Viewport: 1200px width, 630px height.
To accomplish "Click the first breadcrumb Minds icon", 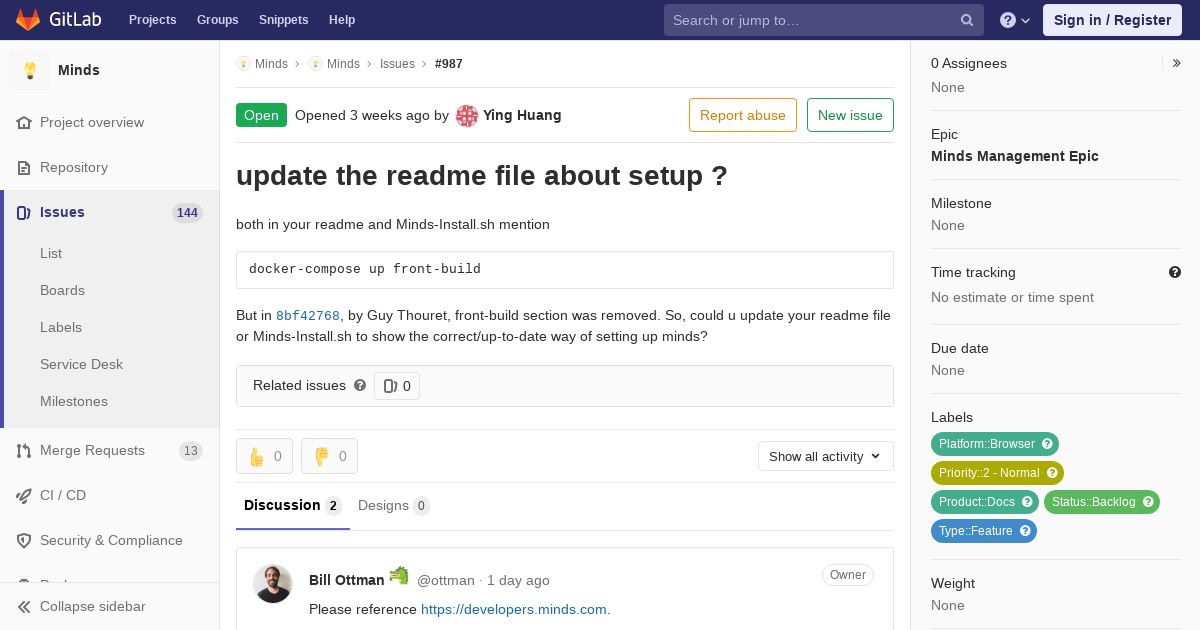I will tap(243, 63).
